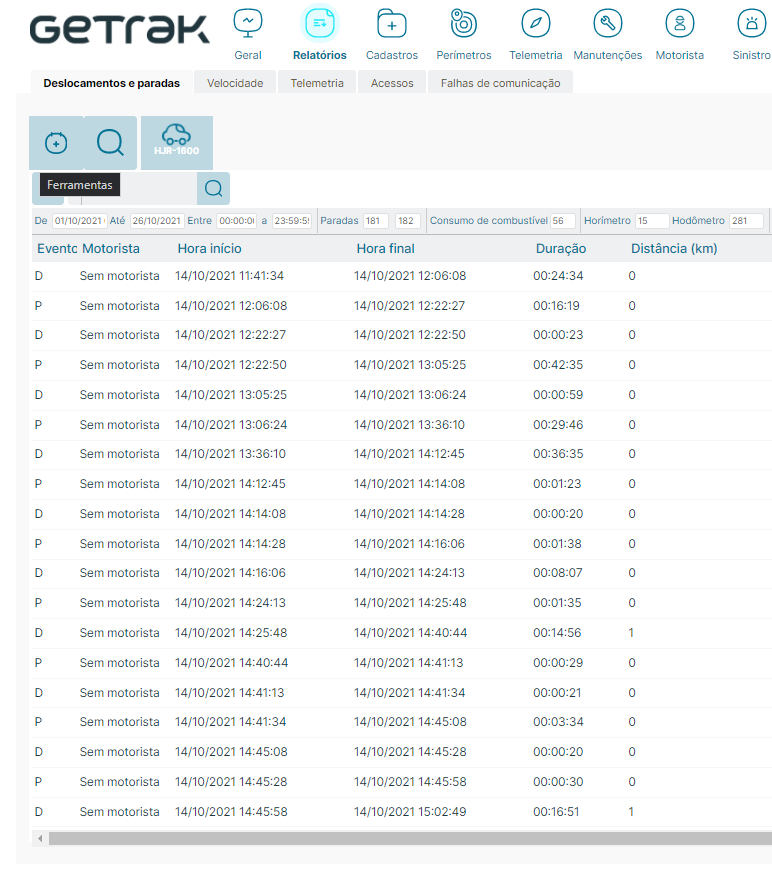The height and width of the screenshot is (893, 772).
Task: Click end time 14/10/2021 15:02:49
Action: (x=410, y=812)
